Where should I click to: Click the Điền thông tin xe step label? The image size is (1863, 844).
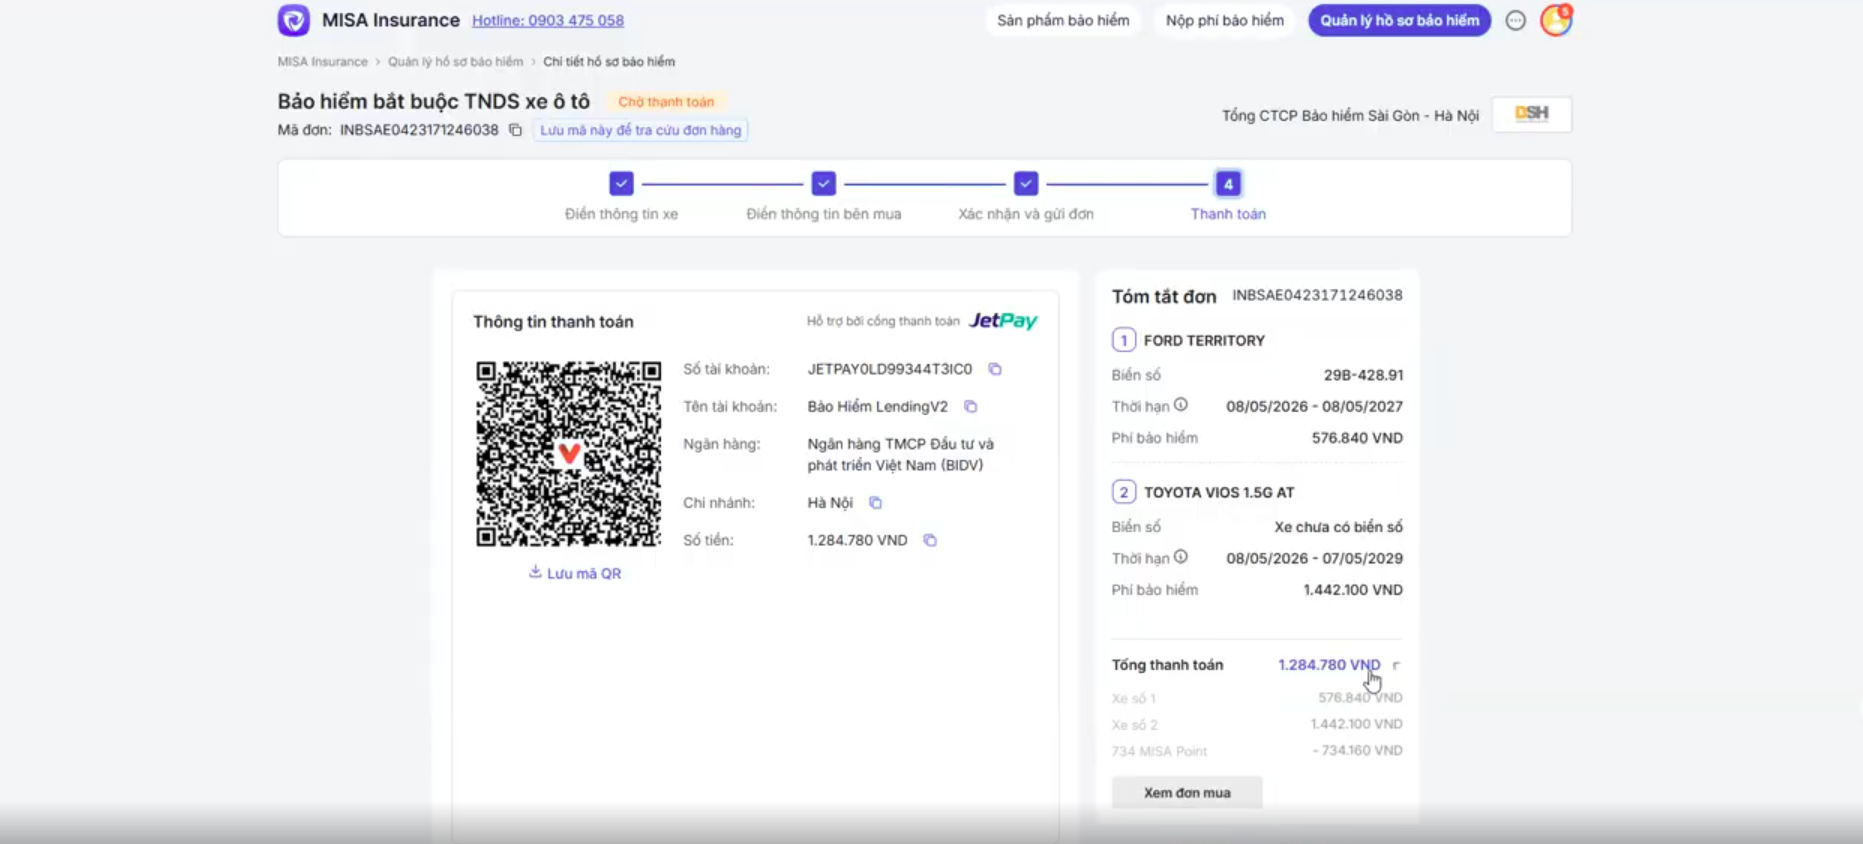[621, 214]
